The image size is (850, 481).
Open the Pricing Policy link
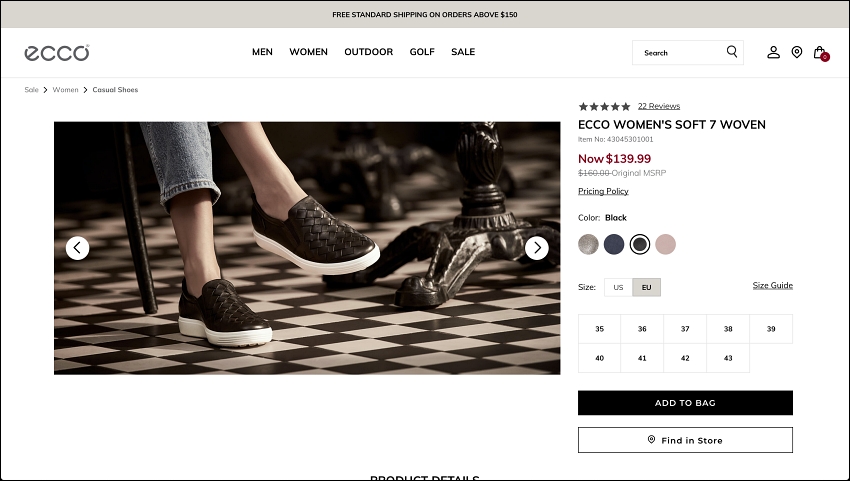(x=603, y=191)
